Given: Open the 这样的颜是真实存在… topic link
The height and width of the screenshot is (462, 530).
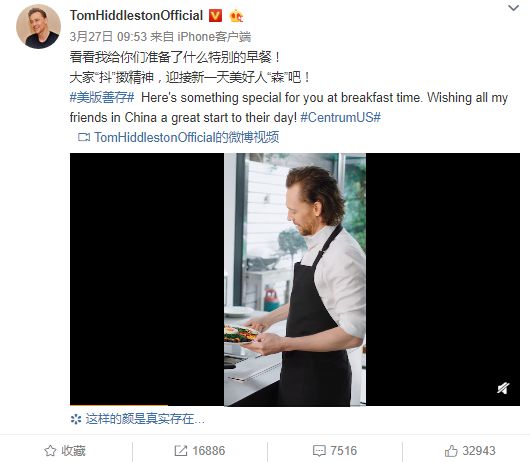Looking at the screenshot, I should click(145, 419).
